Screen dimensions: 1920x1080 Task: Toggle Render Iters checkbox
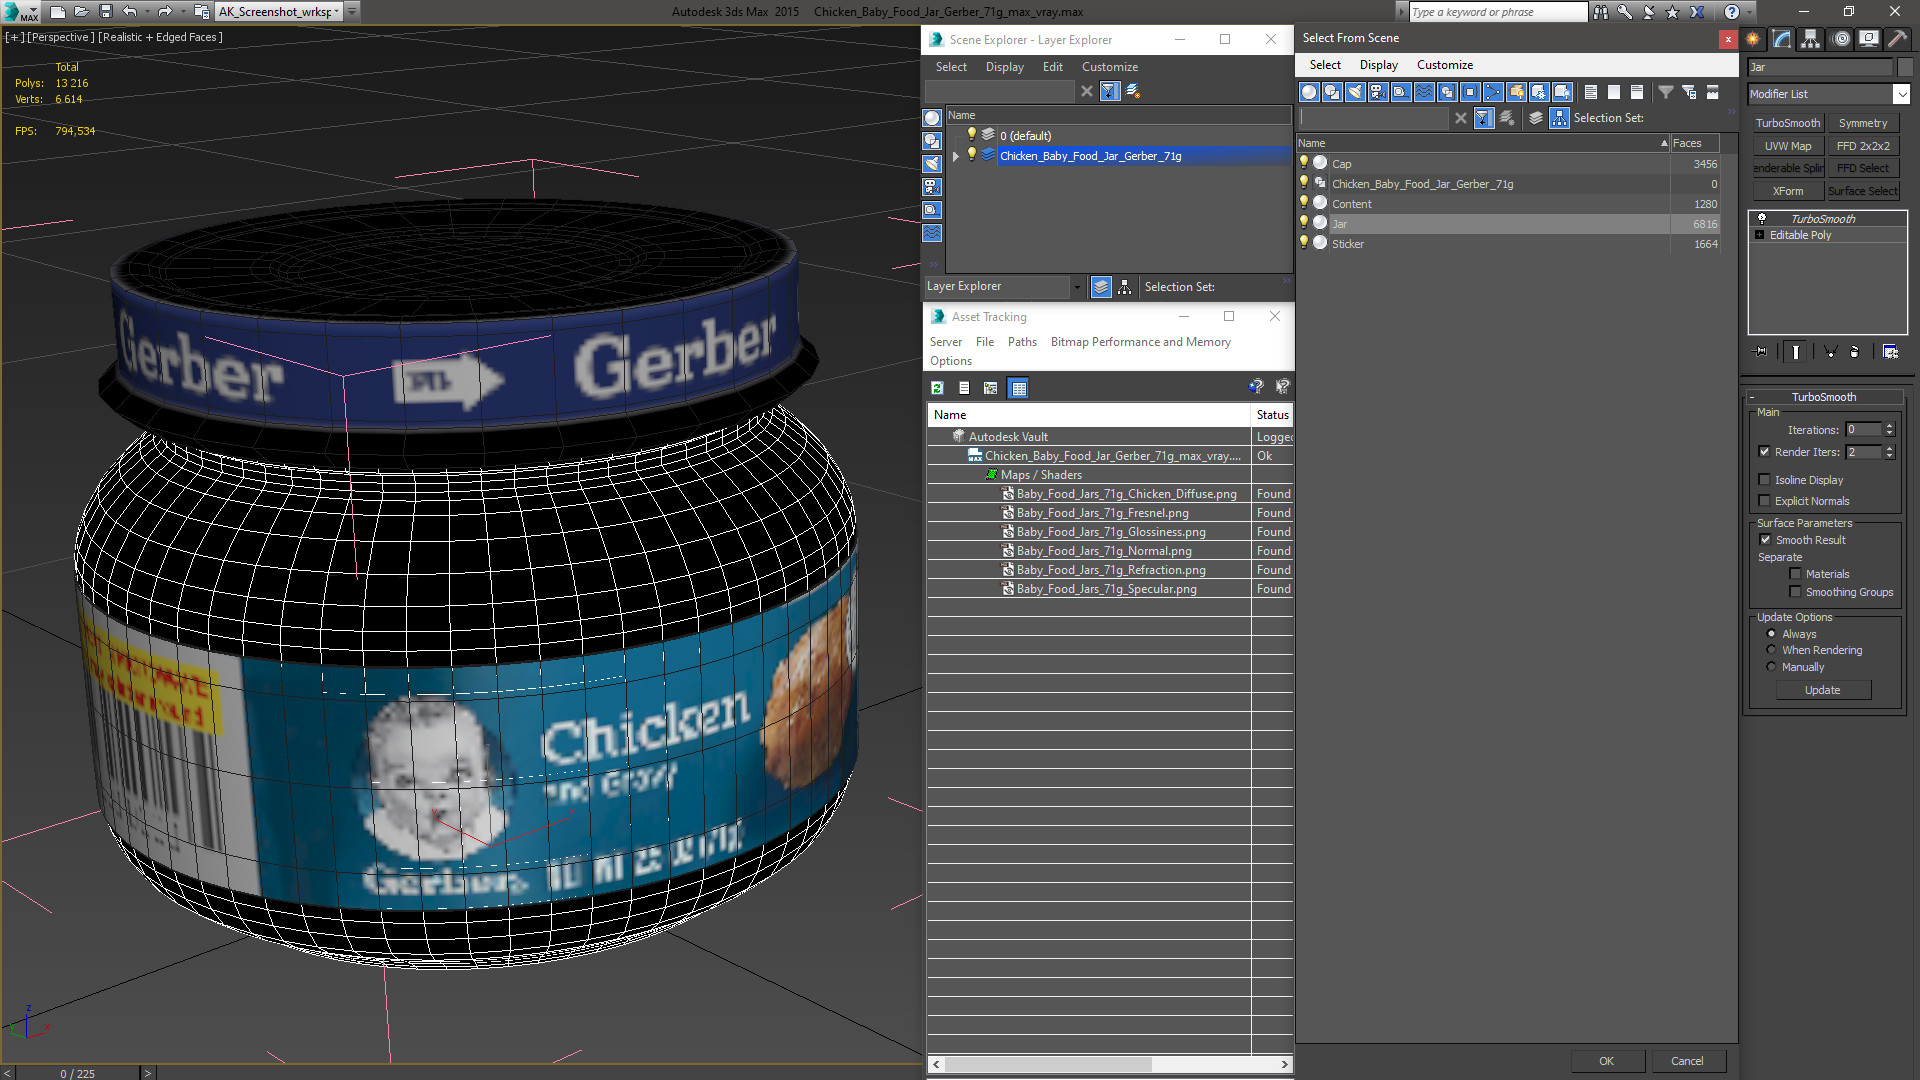1764,452
